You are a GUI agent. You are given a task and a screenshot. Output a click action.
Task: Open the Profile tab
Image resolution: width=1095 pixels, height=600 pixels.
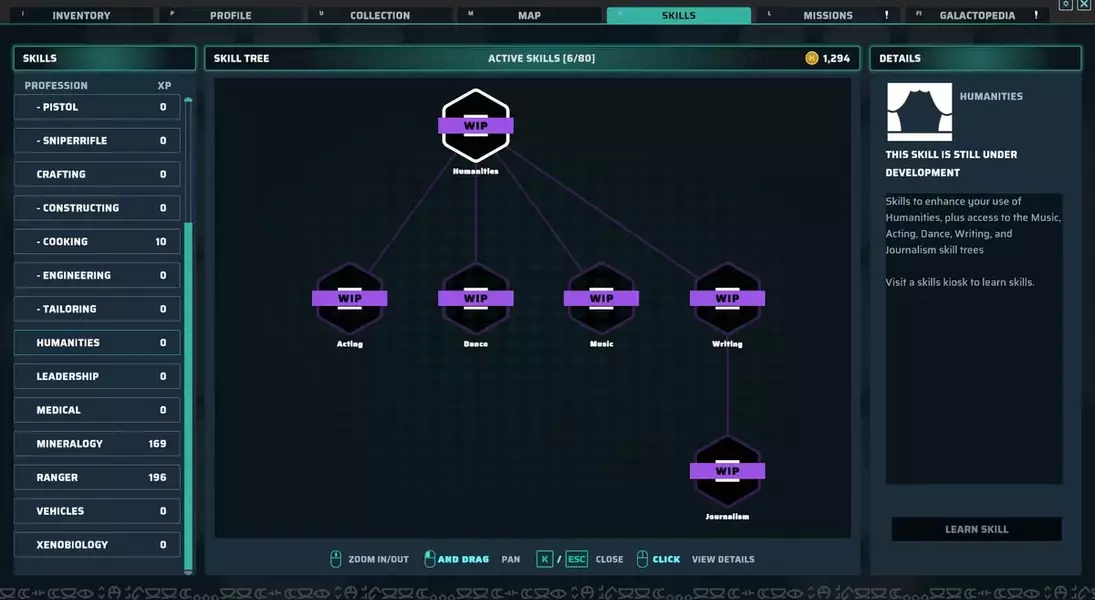tap(230, 15)
